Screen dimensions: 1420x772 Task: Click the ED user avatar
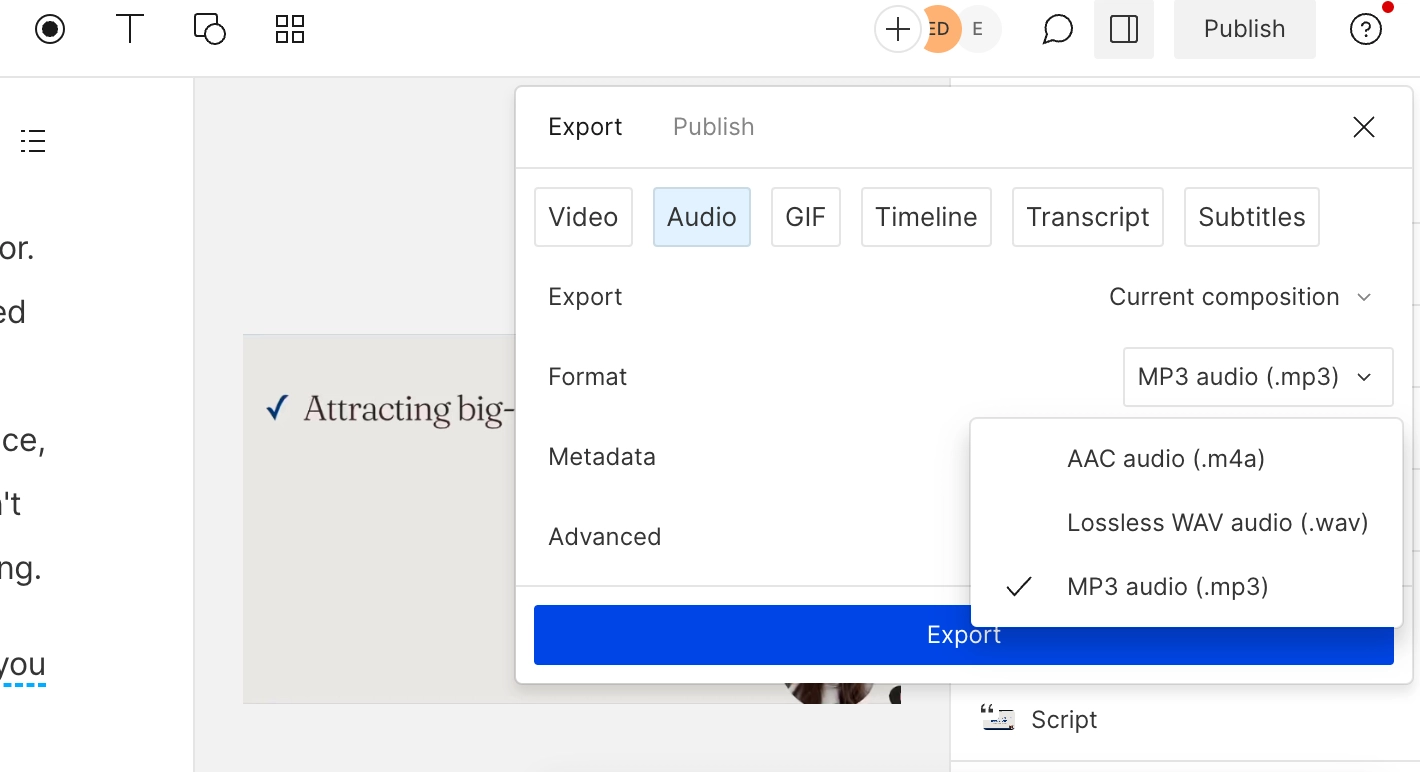pyautogui.click(x=942, y=29)
